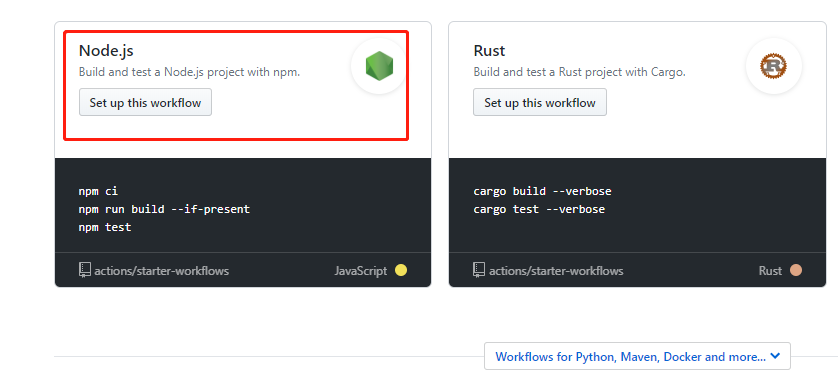The image size is (838, 384).
Task: Click the Rust card title
Action: 489,51
